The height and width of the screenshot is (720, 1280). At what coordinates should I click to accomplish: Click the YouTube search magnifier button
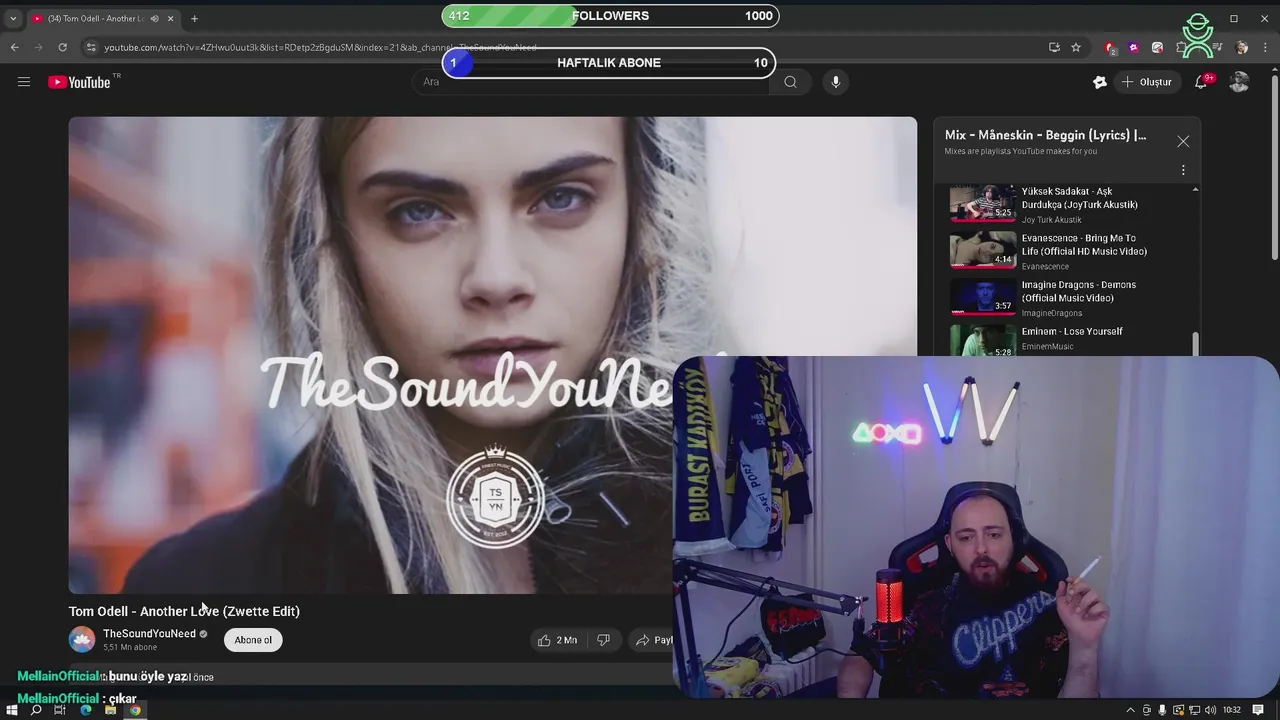pyautogui.click(x=790, y=82)
